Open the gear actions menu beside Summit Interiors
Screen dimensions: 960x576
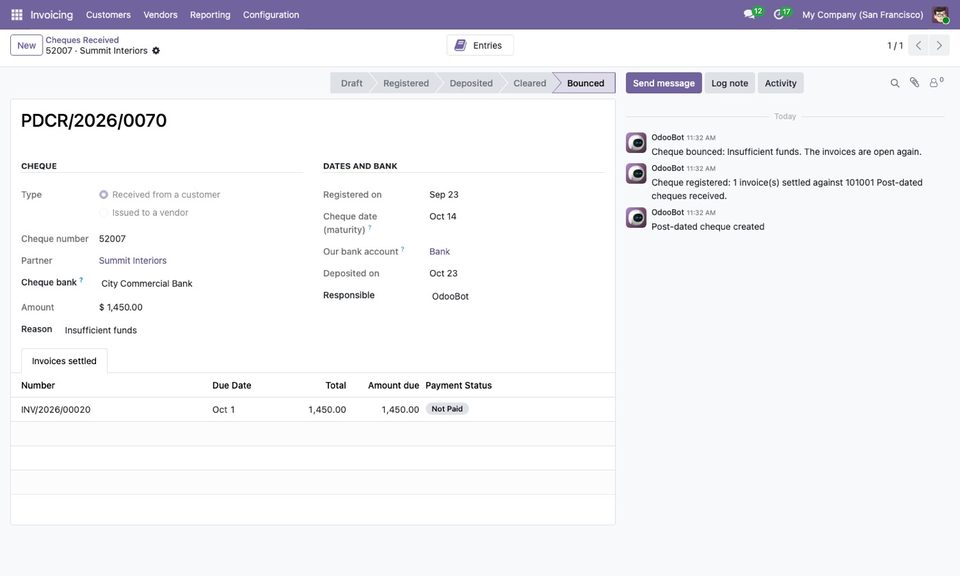click(156, 51)
